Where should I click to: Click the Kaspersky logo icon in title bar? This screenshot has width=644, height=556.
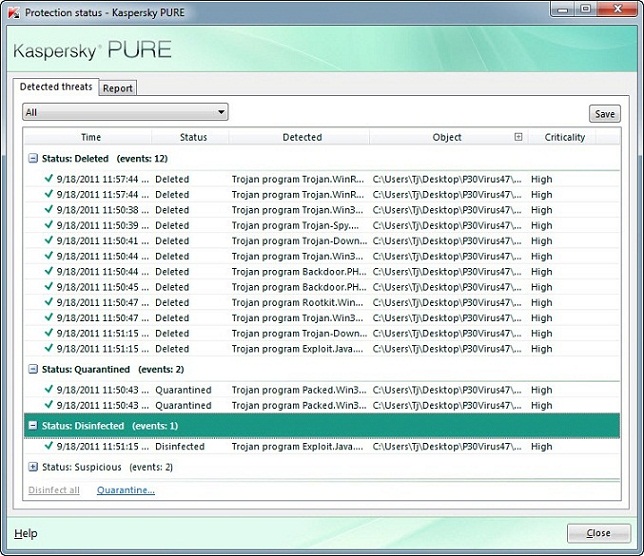coord(14,13)
